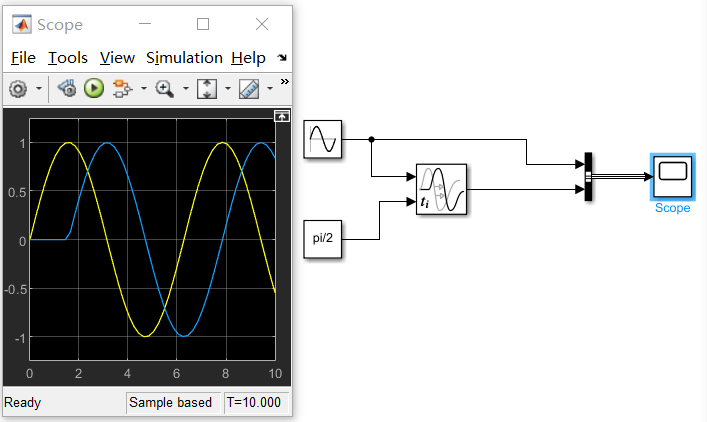The width and height of the screenshot is (707, 422).
Task: Open the Help menu
Action: click(248, 58)
